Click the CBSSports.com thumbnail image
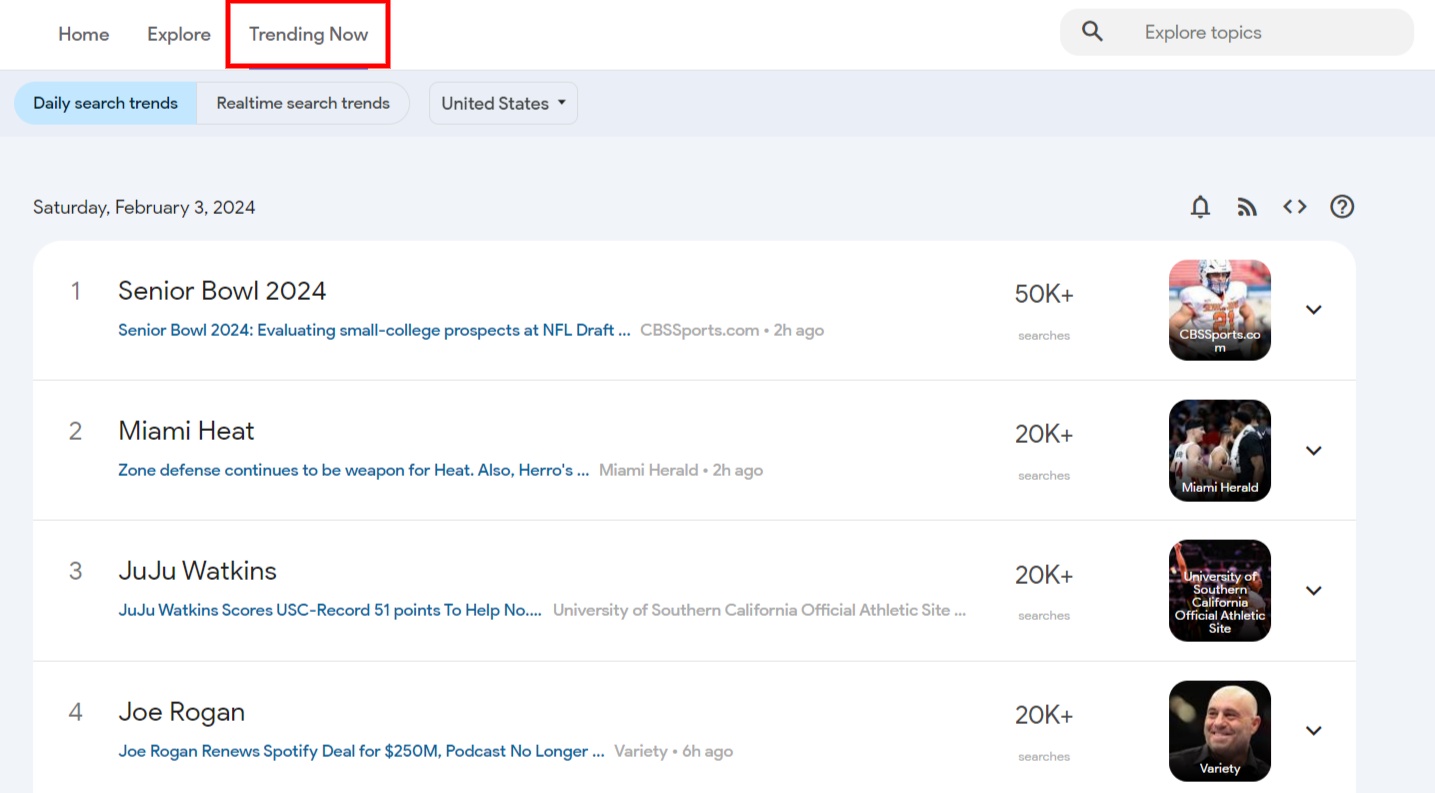1435x793 pixels. point(1220,310)
